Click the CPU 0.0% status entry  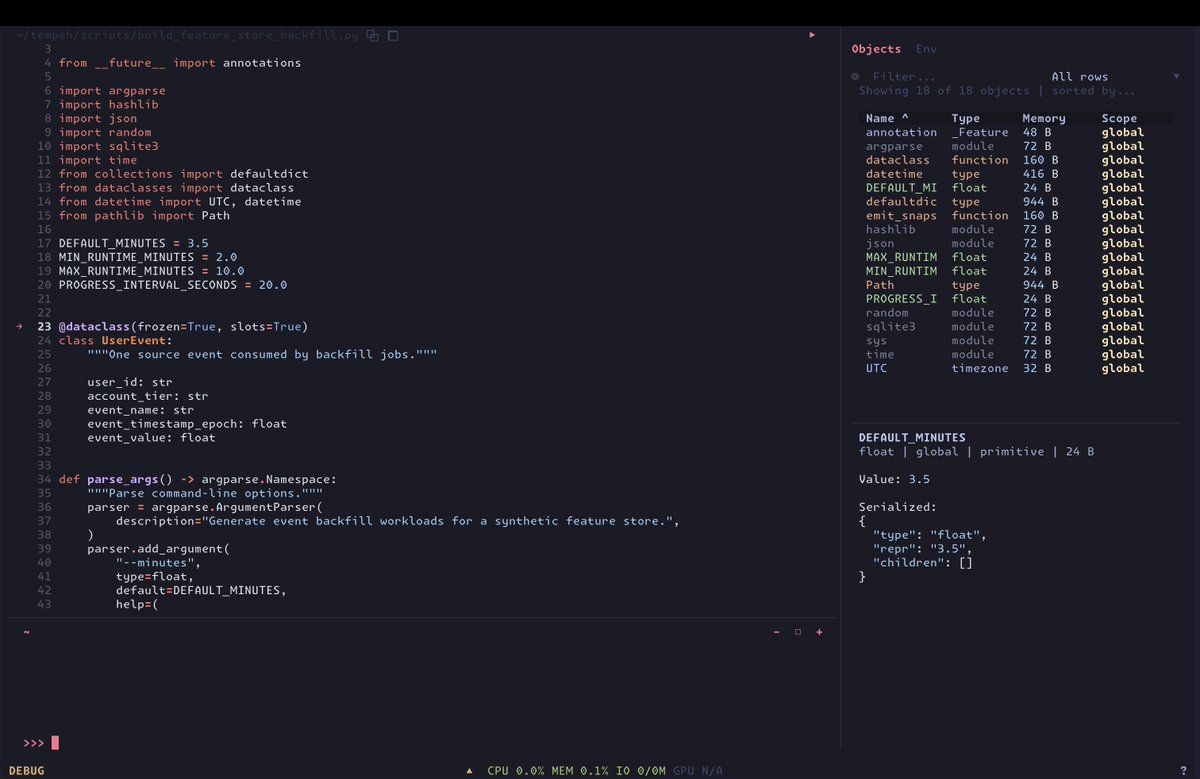point(516,771)
